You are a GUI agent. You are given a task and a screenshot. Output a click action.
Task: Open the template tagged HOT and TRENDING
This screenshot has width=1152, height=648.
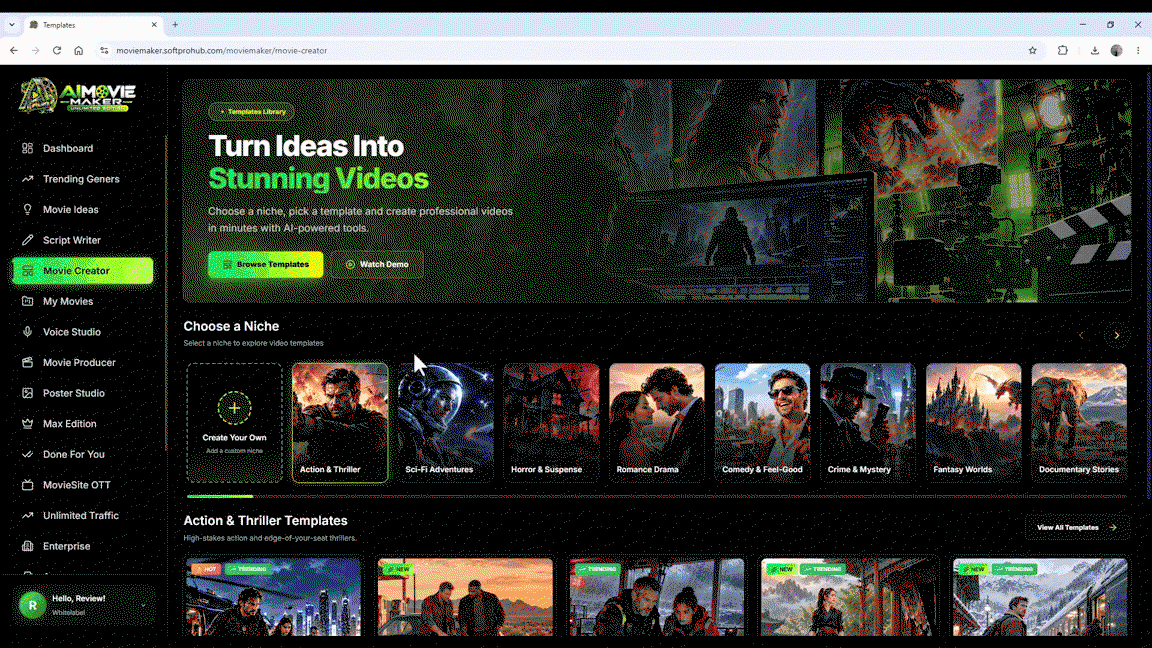273,596
